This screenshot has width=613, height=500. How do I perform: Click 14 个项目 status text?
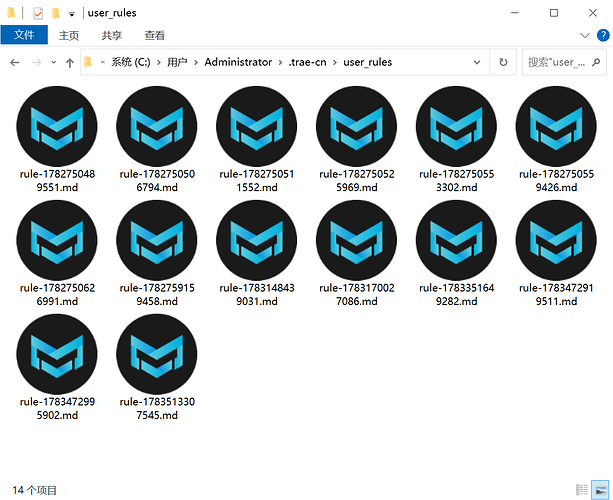(x=34, y=490)
